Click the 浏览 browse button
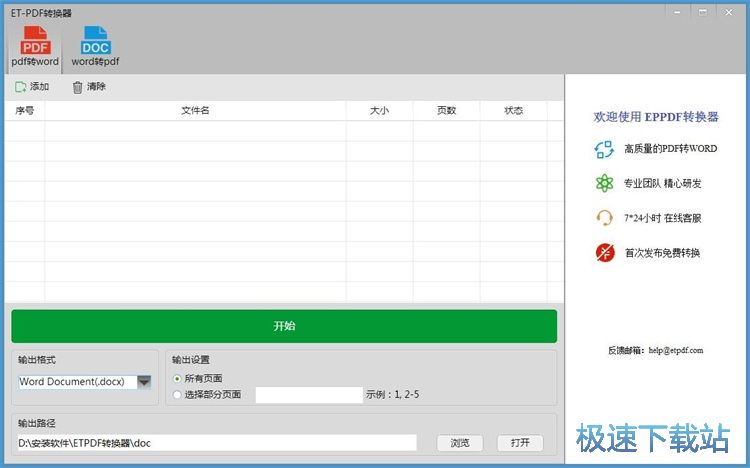 [x=459, y=443]
